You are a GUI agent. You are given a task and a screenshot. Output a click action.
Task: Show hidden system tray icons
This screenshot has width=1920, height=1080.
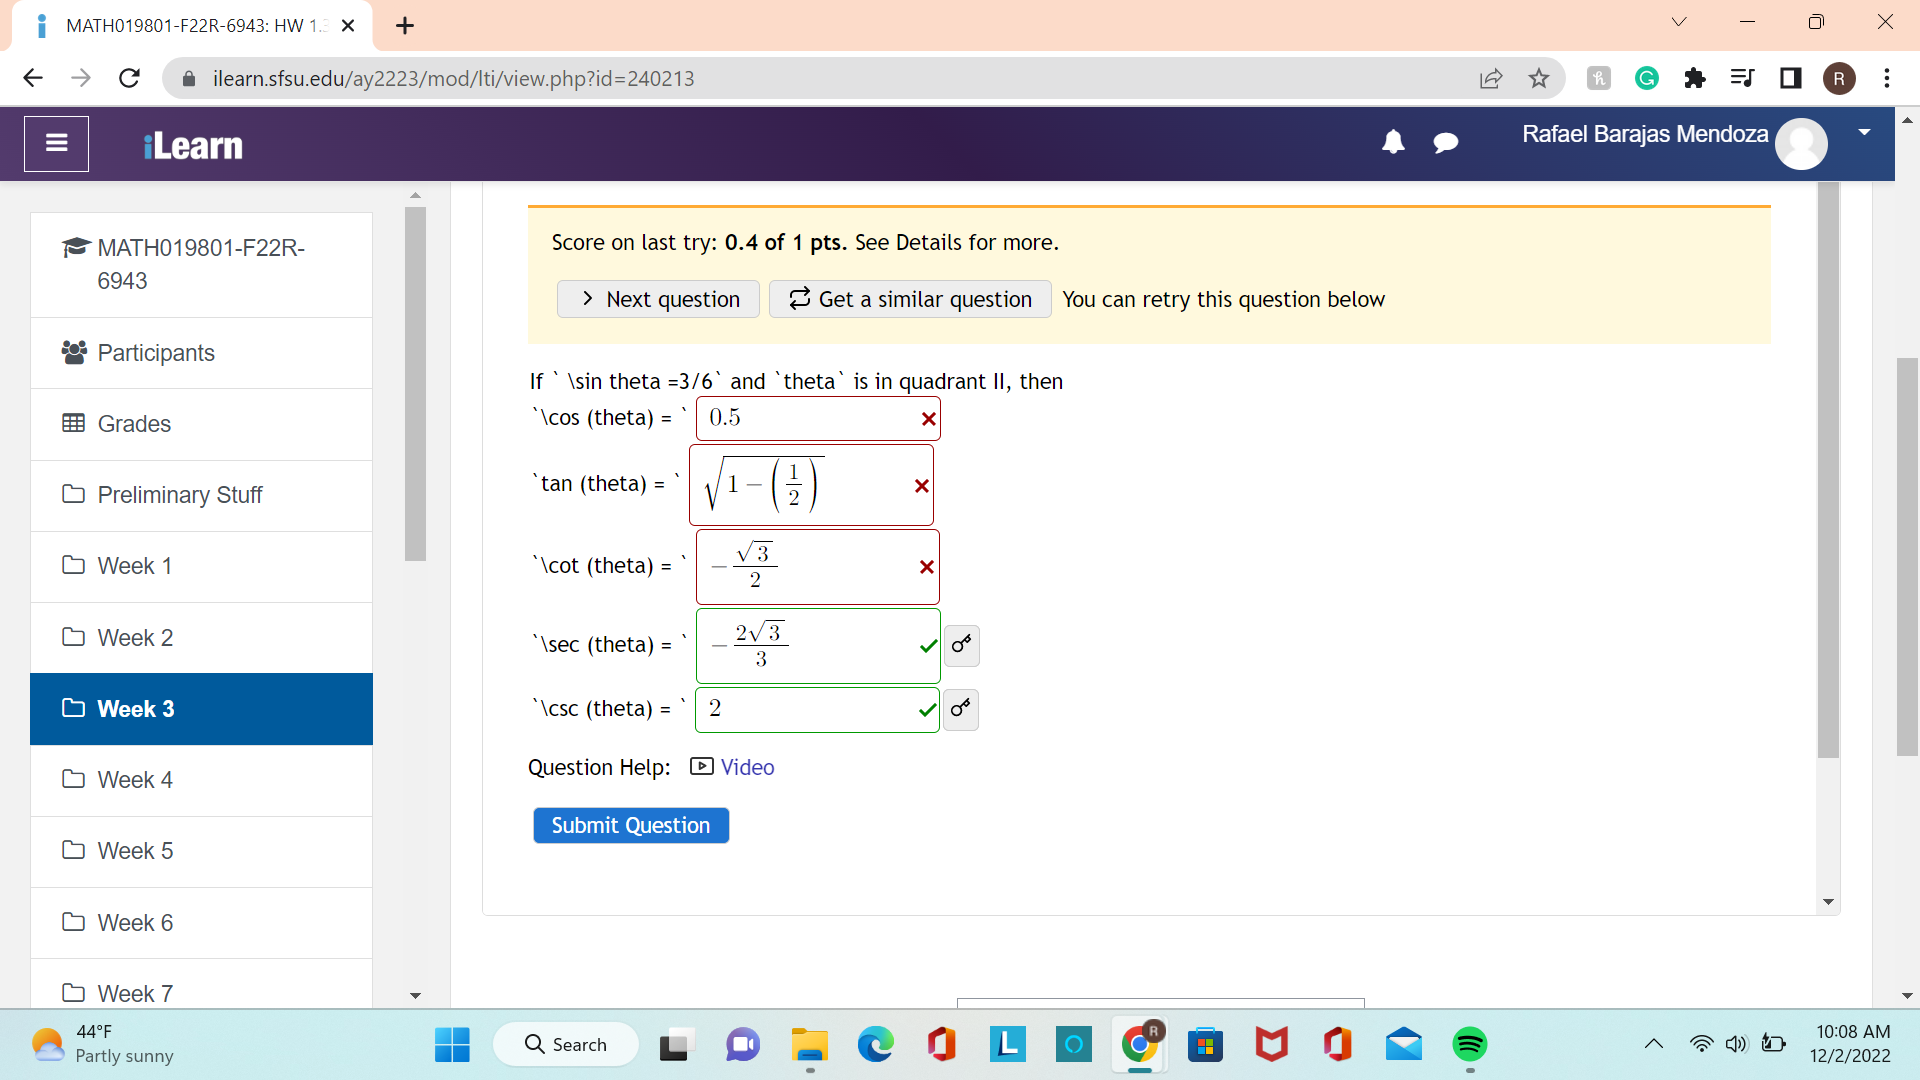(x=1654, y=1044)
